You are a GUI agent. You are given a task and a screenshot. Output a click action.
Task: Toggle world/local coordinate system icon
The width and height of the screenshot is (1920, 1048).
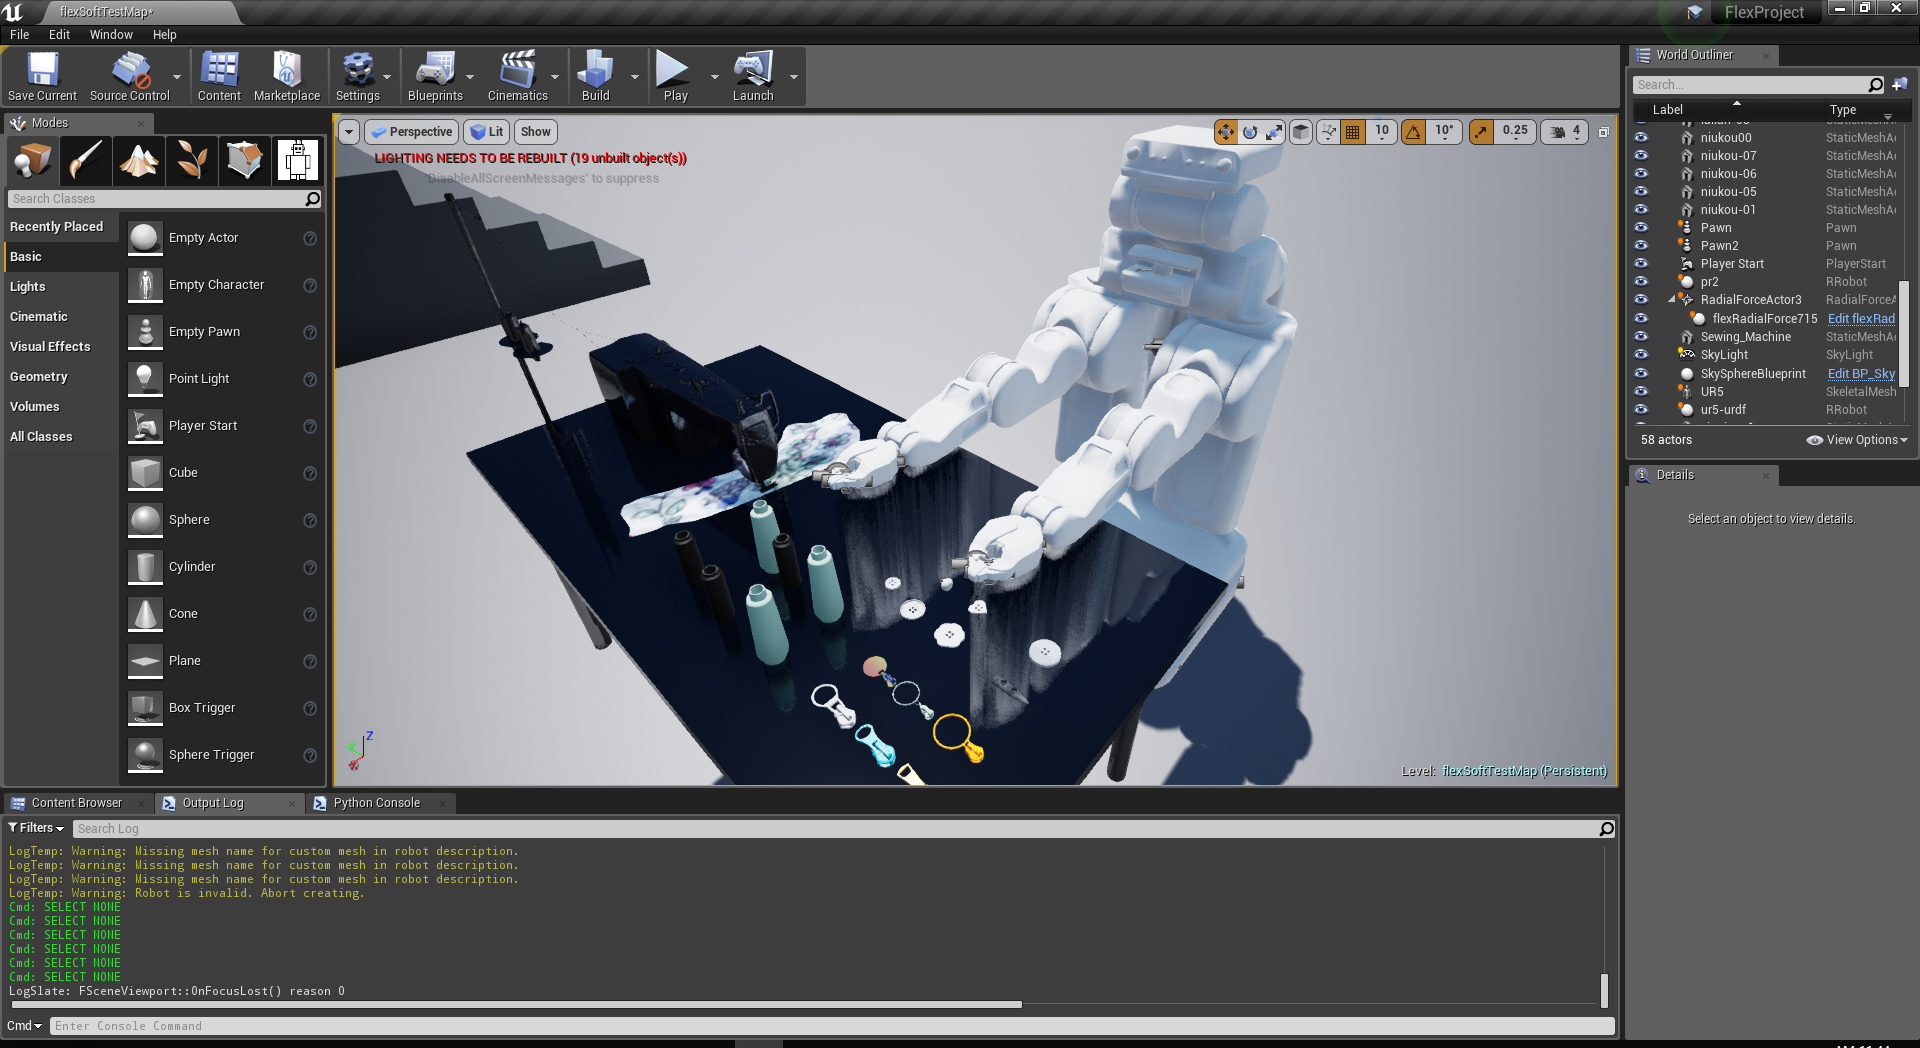tap(1301, 132)
